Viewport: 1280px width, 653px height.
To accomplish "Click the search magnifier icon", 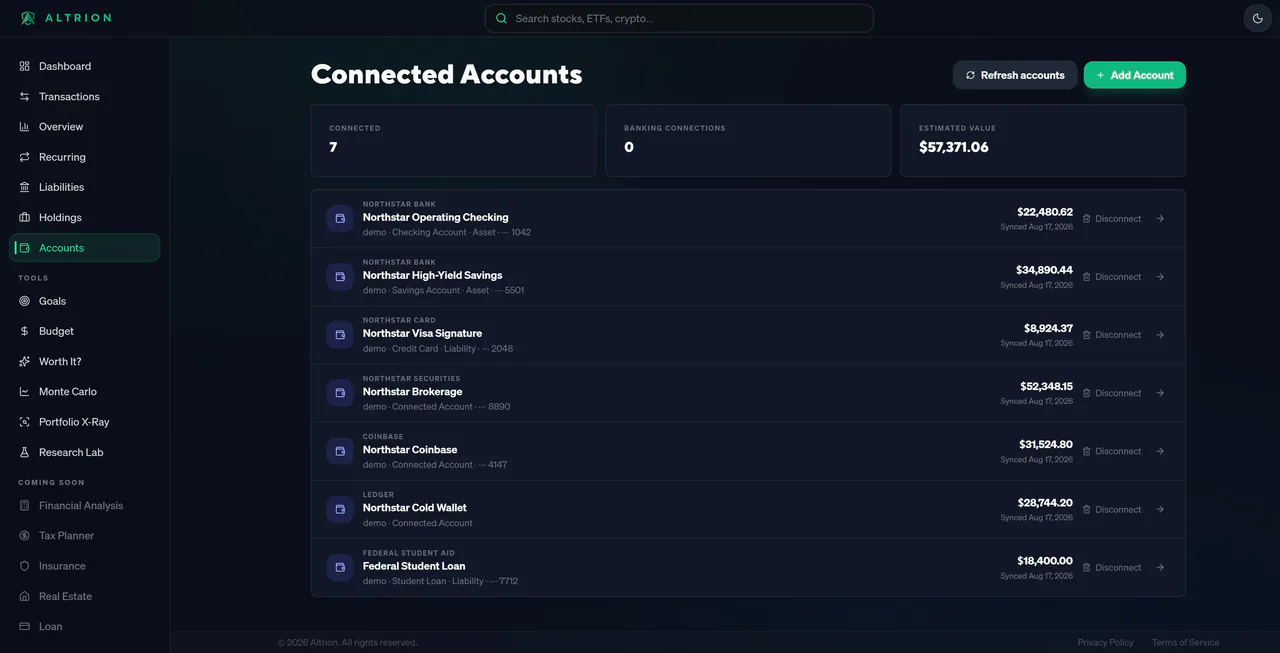I will pyautogui.click(x=501, y=18).
